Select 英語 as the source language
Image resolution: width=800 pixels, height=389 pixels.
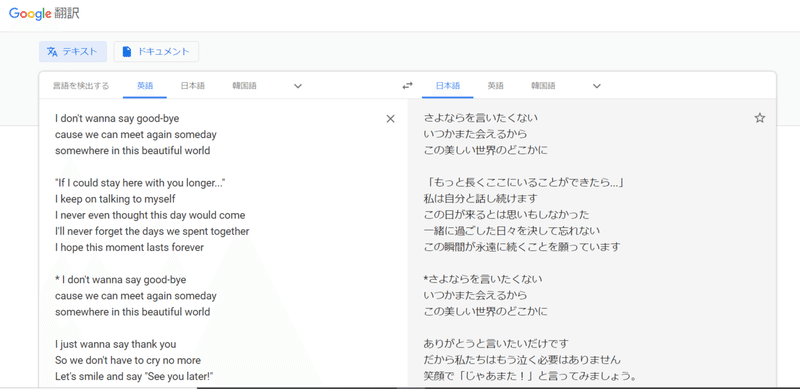[145, 86]
